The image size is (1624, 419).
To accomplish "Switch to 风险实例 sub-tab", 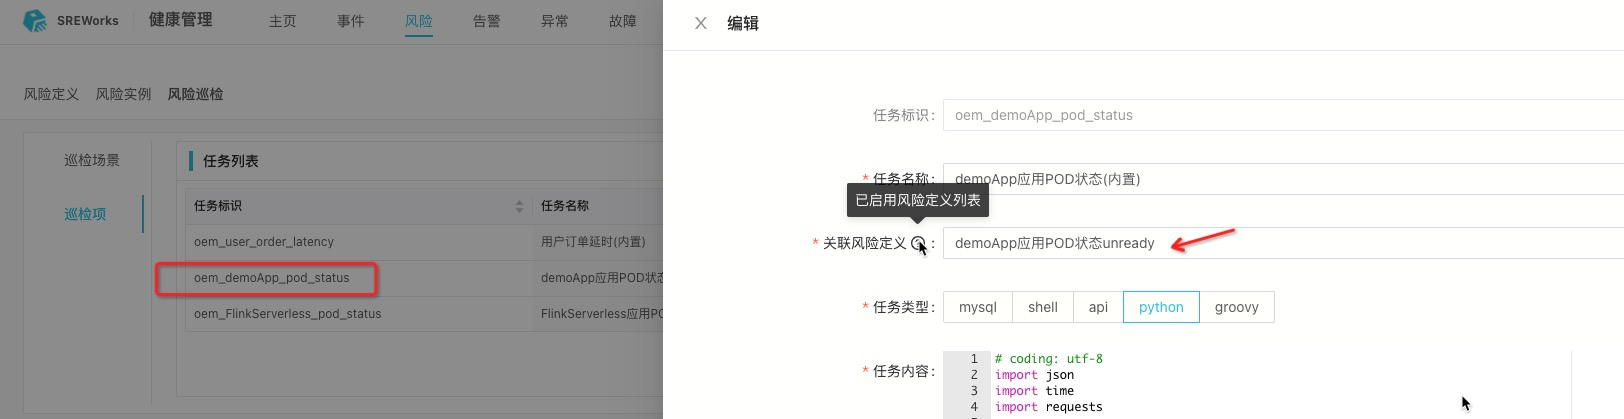I will pos(123,94).
